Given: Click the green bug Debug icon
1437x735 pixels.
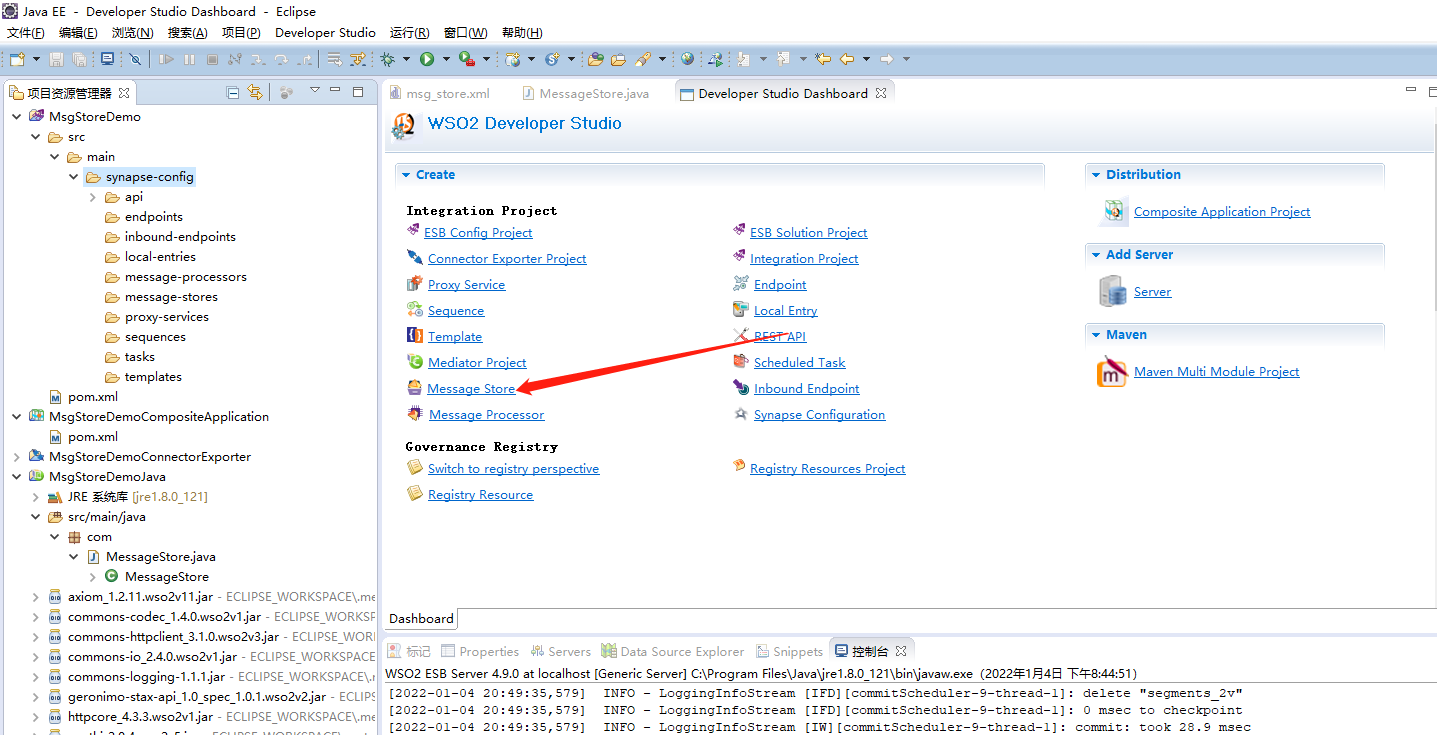Looking at the screenshot, I should [388, 59].
